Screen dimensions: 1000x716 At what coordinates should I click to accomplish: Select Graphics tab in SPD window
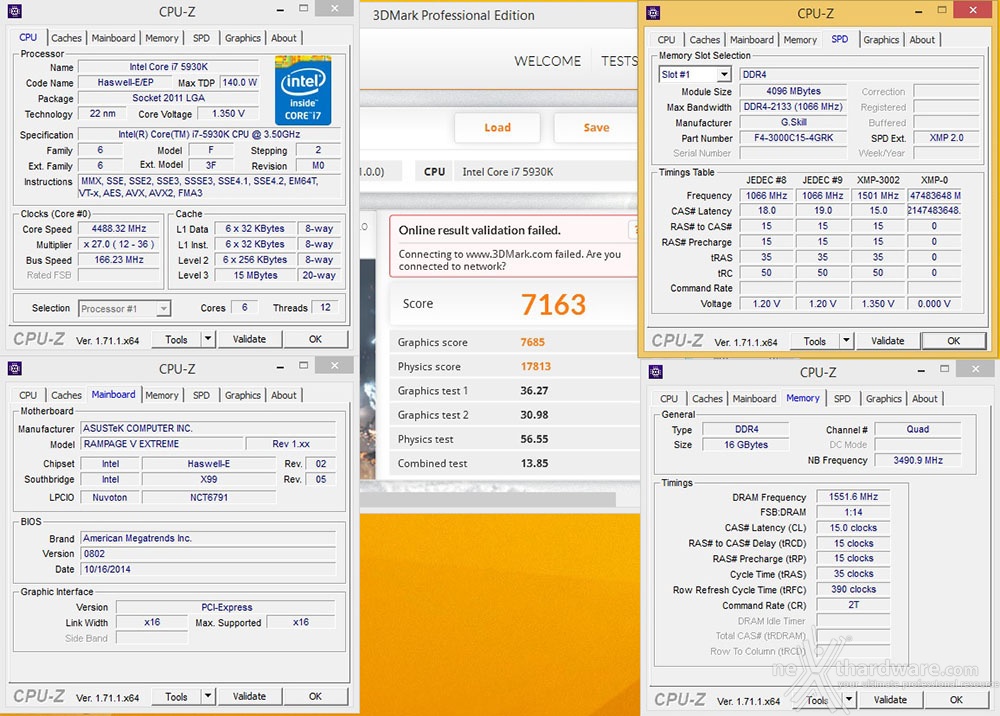coord(881,40)
